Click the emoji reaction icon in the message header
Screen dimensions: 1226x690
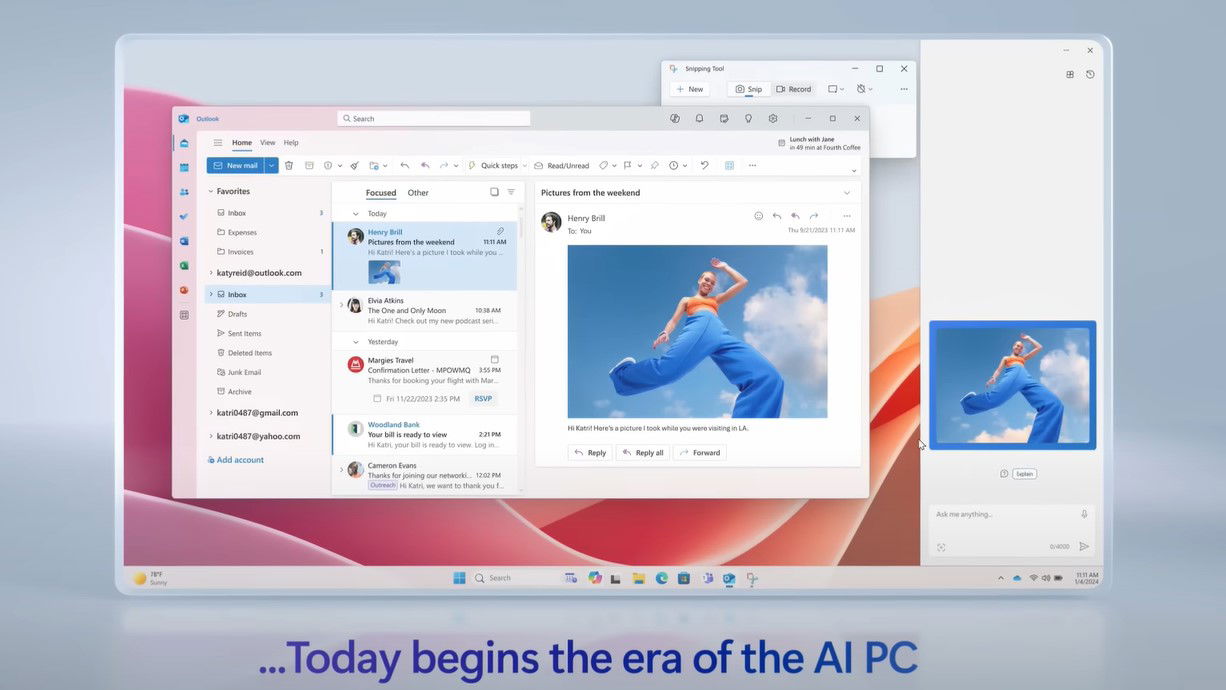[x=758, y=216]
